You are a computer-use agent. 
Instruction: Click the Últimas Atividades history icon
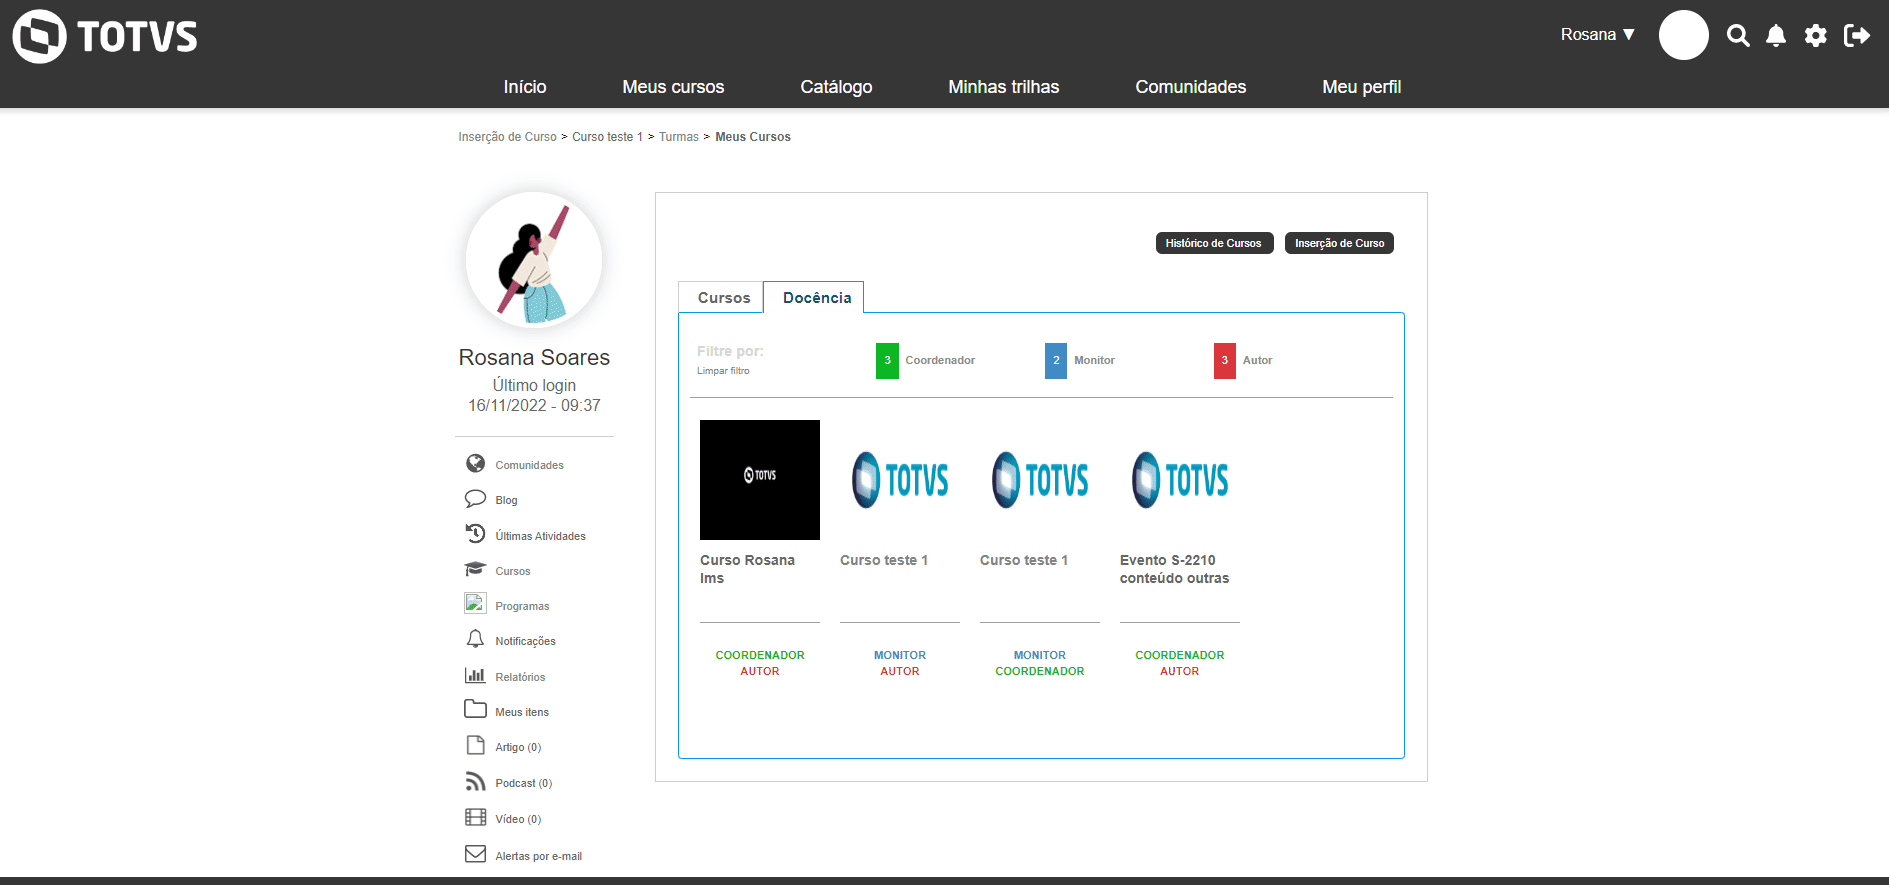[475, 534]
